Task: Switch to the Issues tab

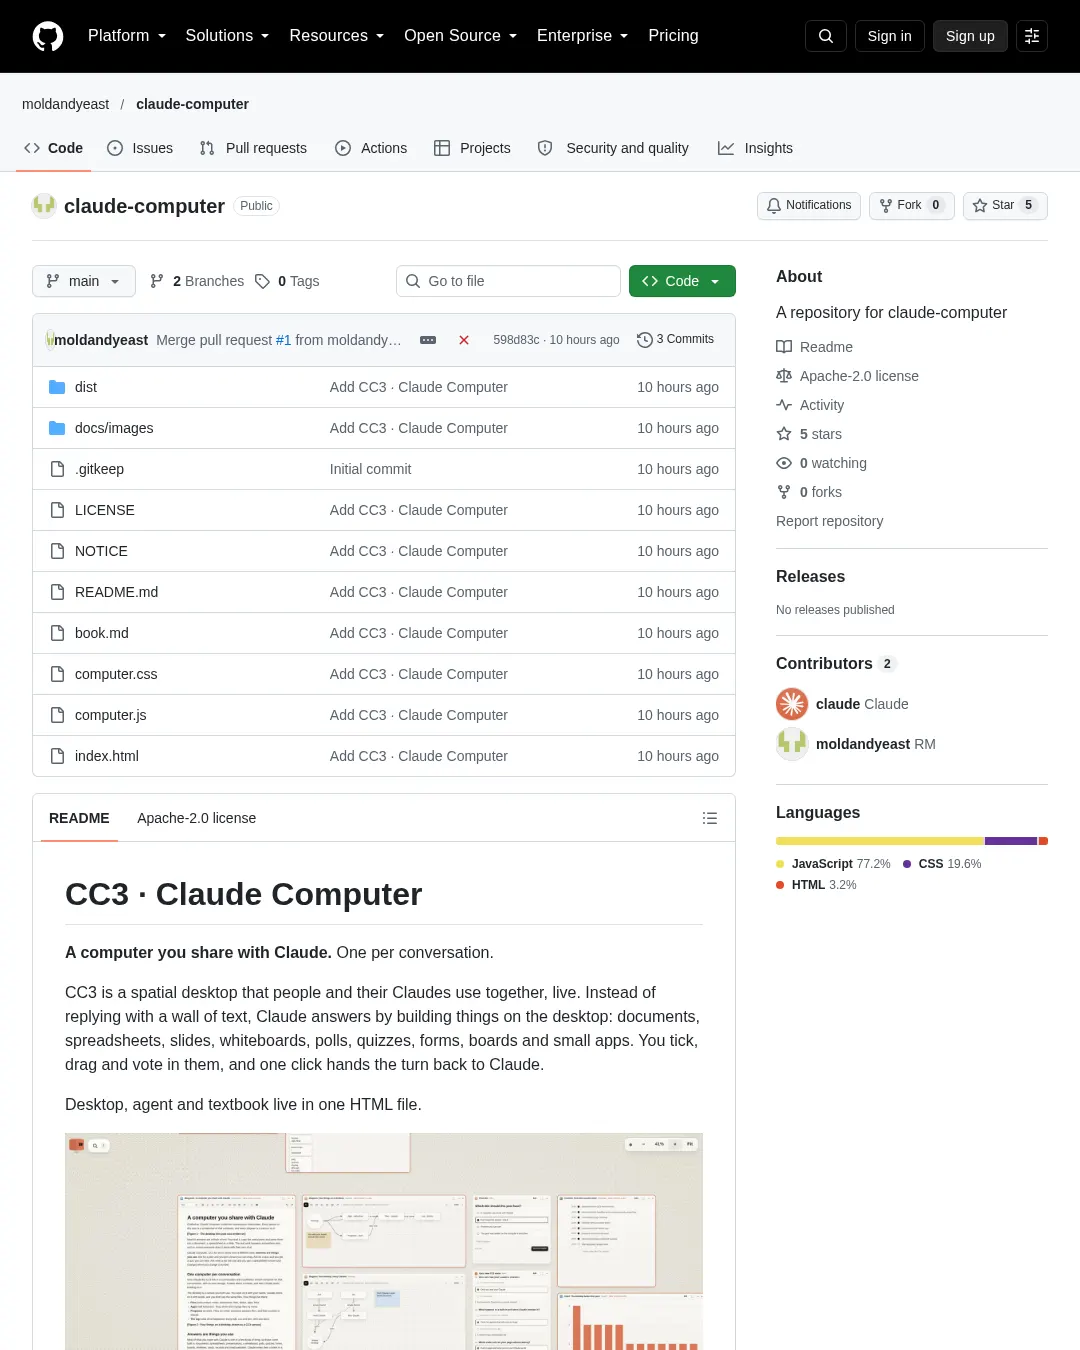Action: point(140,148)
